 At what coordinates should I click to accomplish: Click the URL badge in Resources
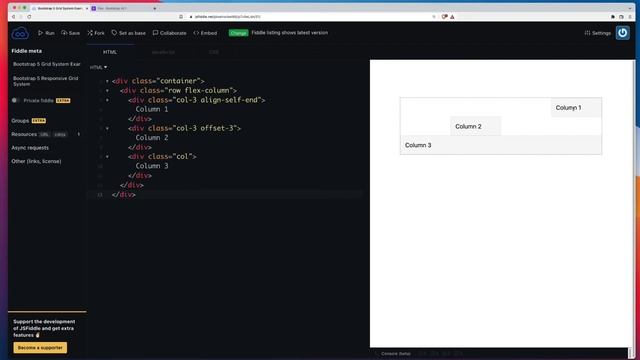coord(44,134)
